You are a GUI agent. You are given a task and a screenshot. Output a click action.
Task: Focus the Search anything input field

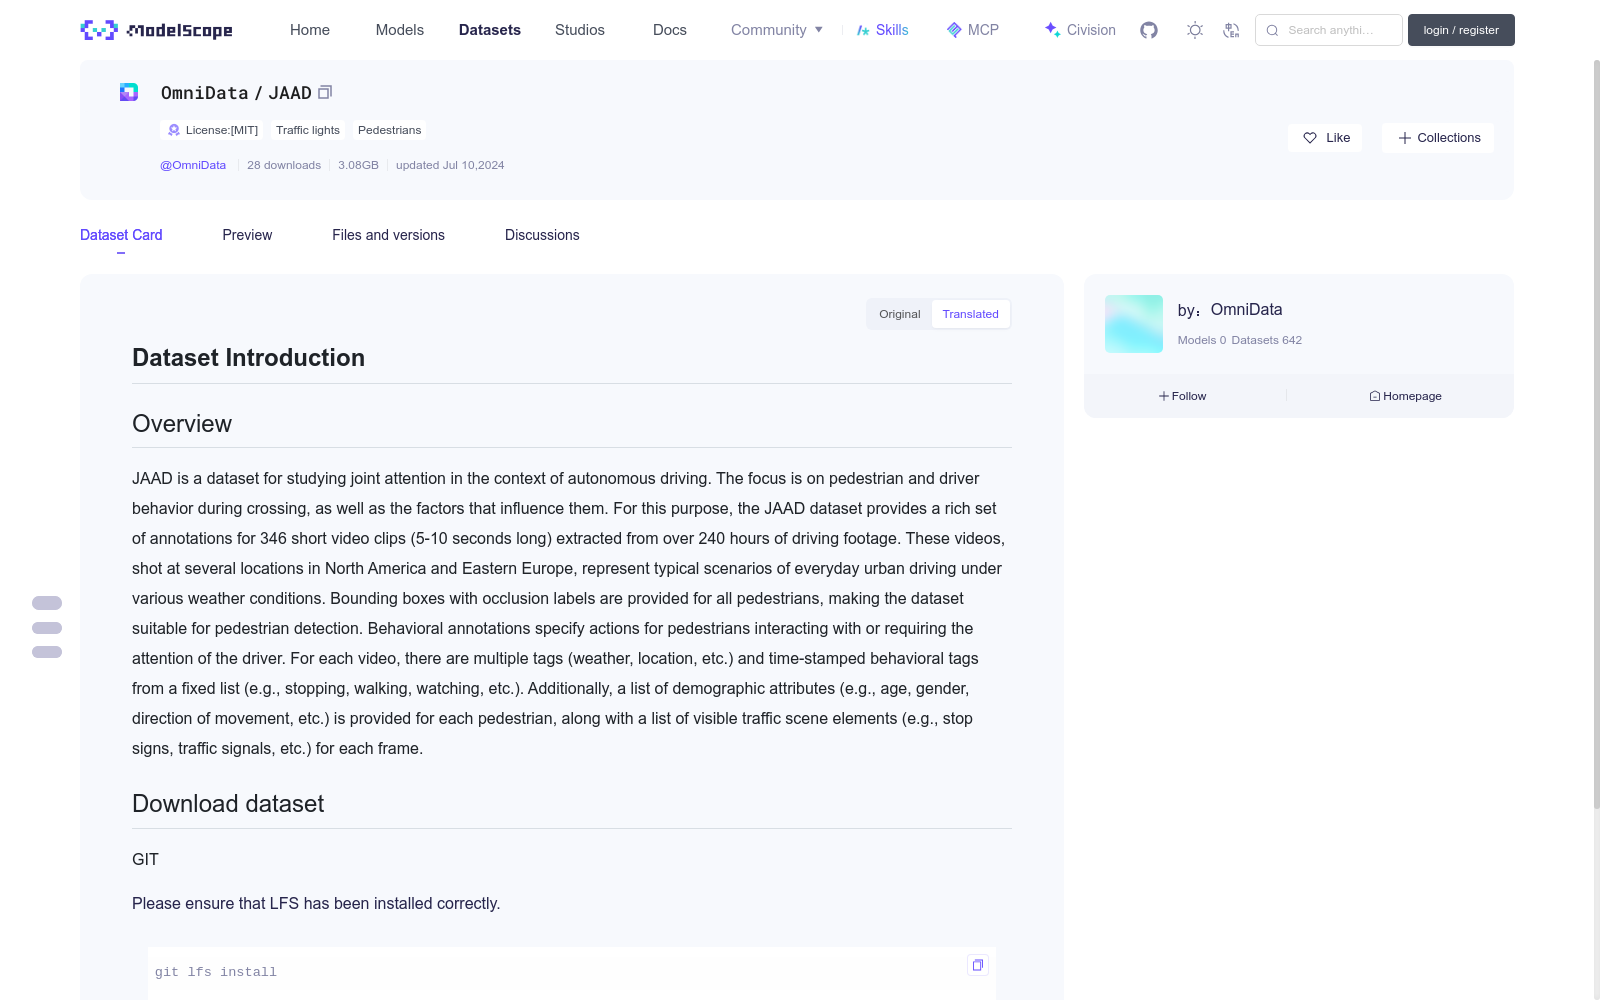pos(1329,30)
